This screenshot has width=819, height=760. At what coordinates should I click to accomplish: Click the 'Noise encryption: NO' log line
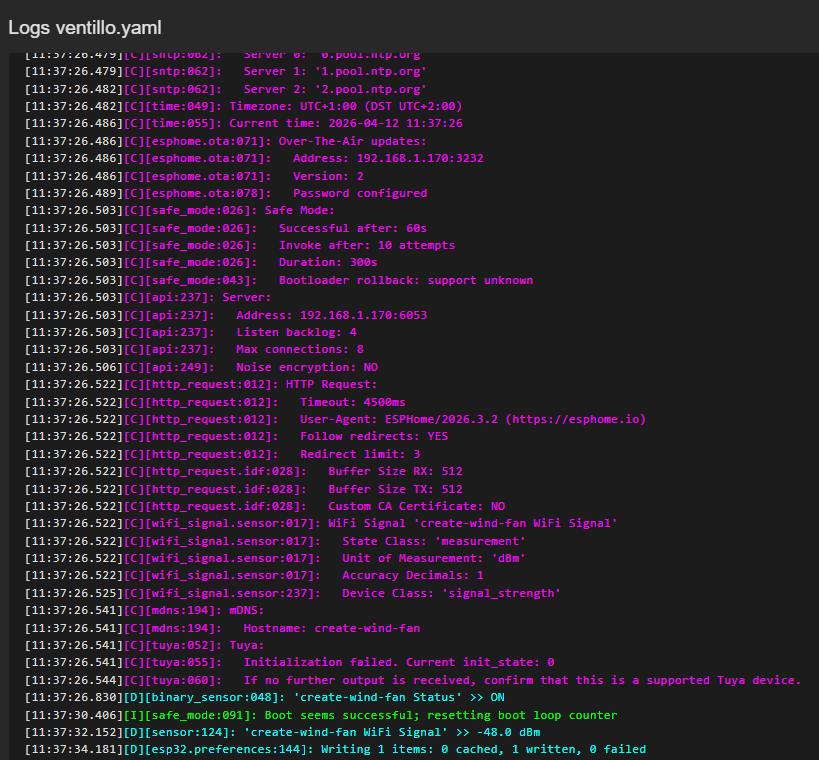[x=307, y=367]
